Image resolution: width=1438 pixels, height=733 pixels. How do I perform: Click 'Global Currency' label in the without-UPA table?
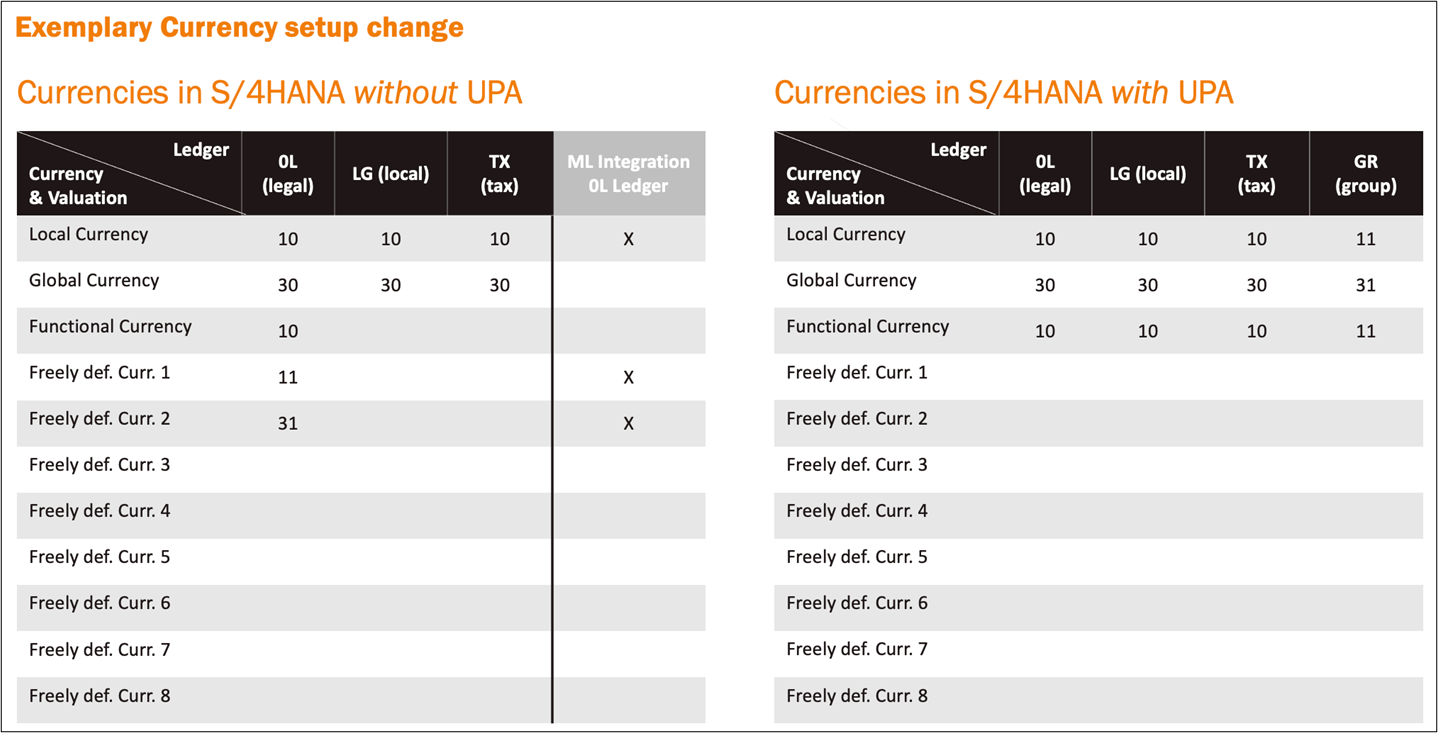(x=94, y=281)
